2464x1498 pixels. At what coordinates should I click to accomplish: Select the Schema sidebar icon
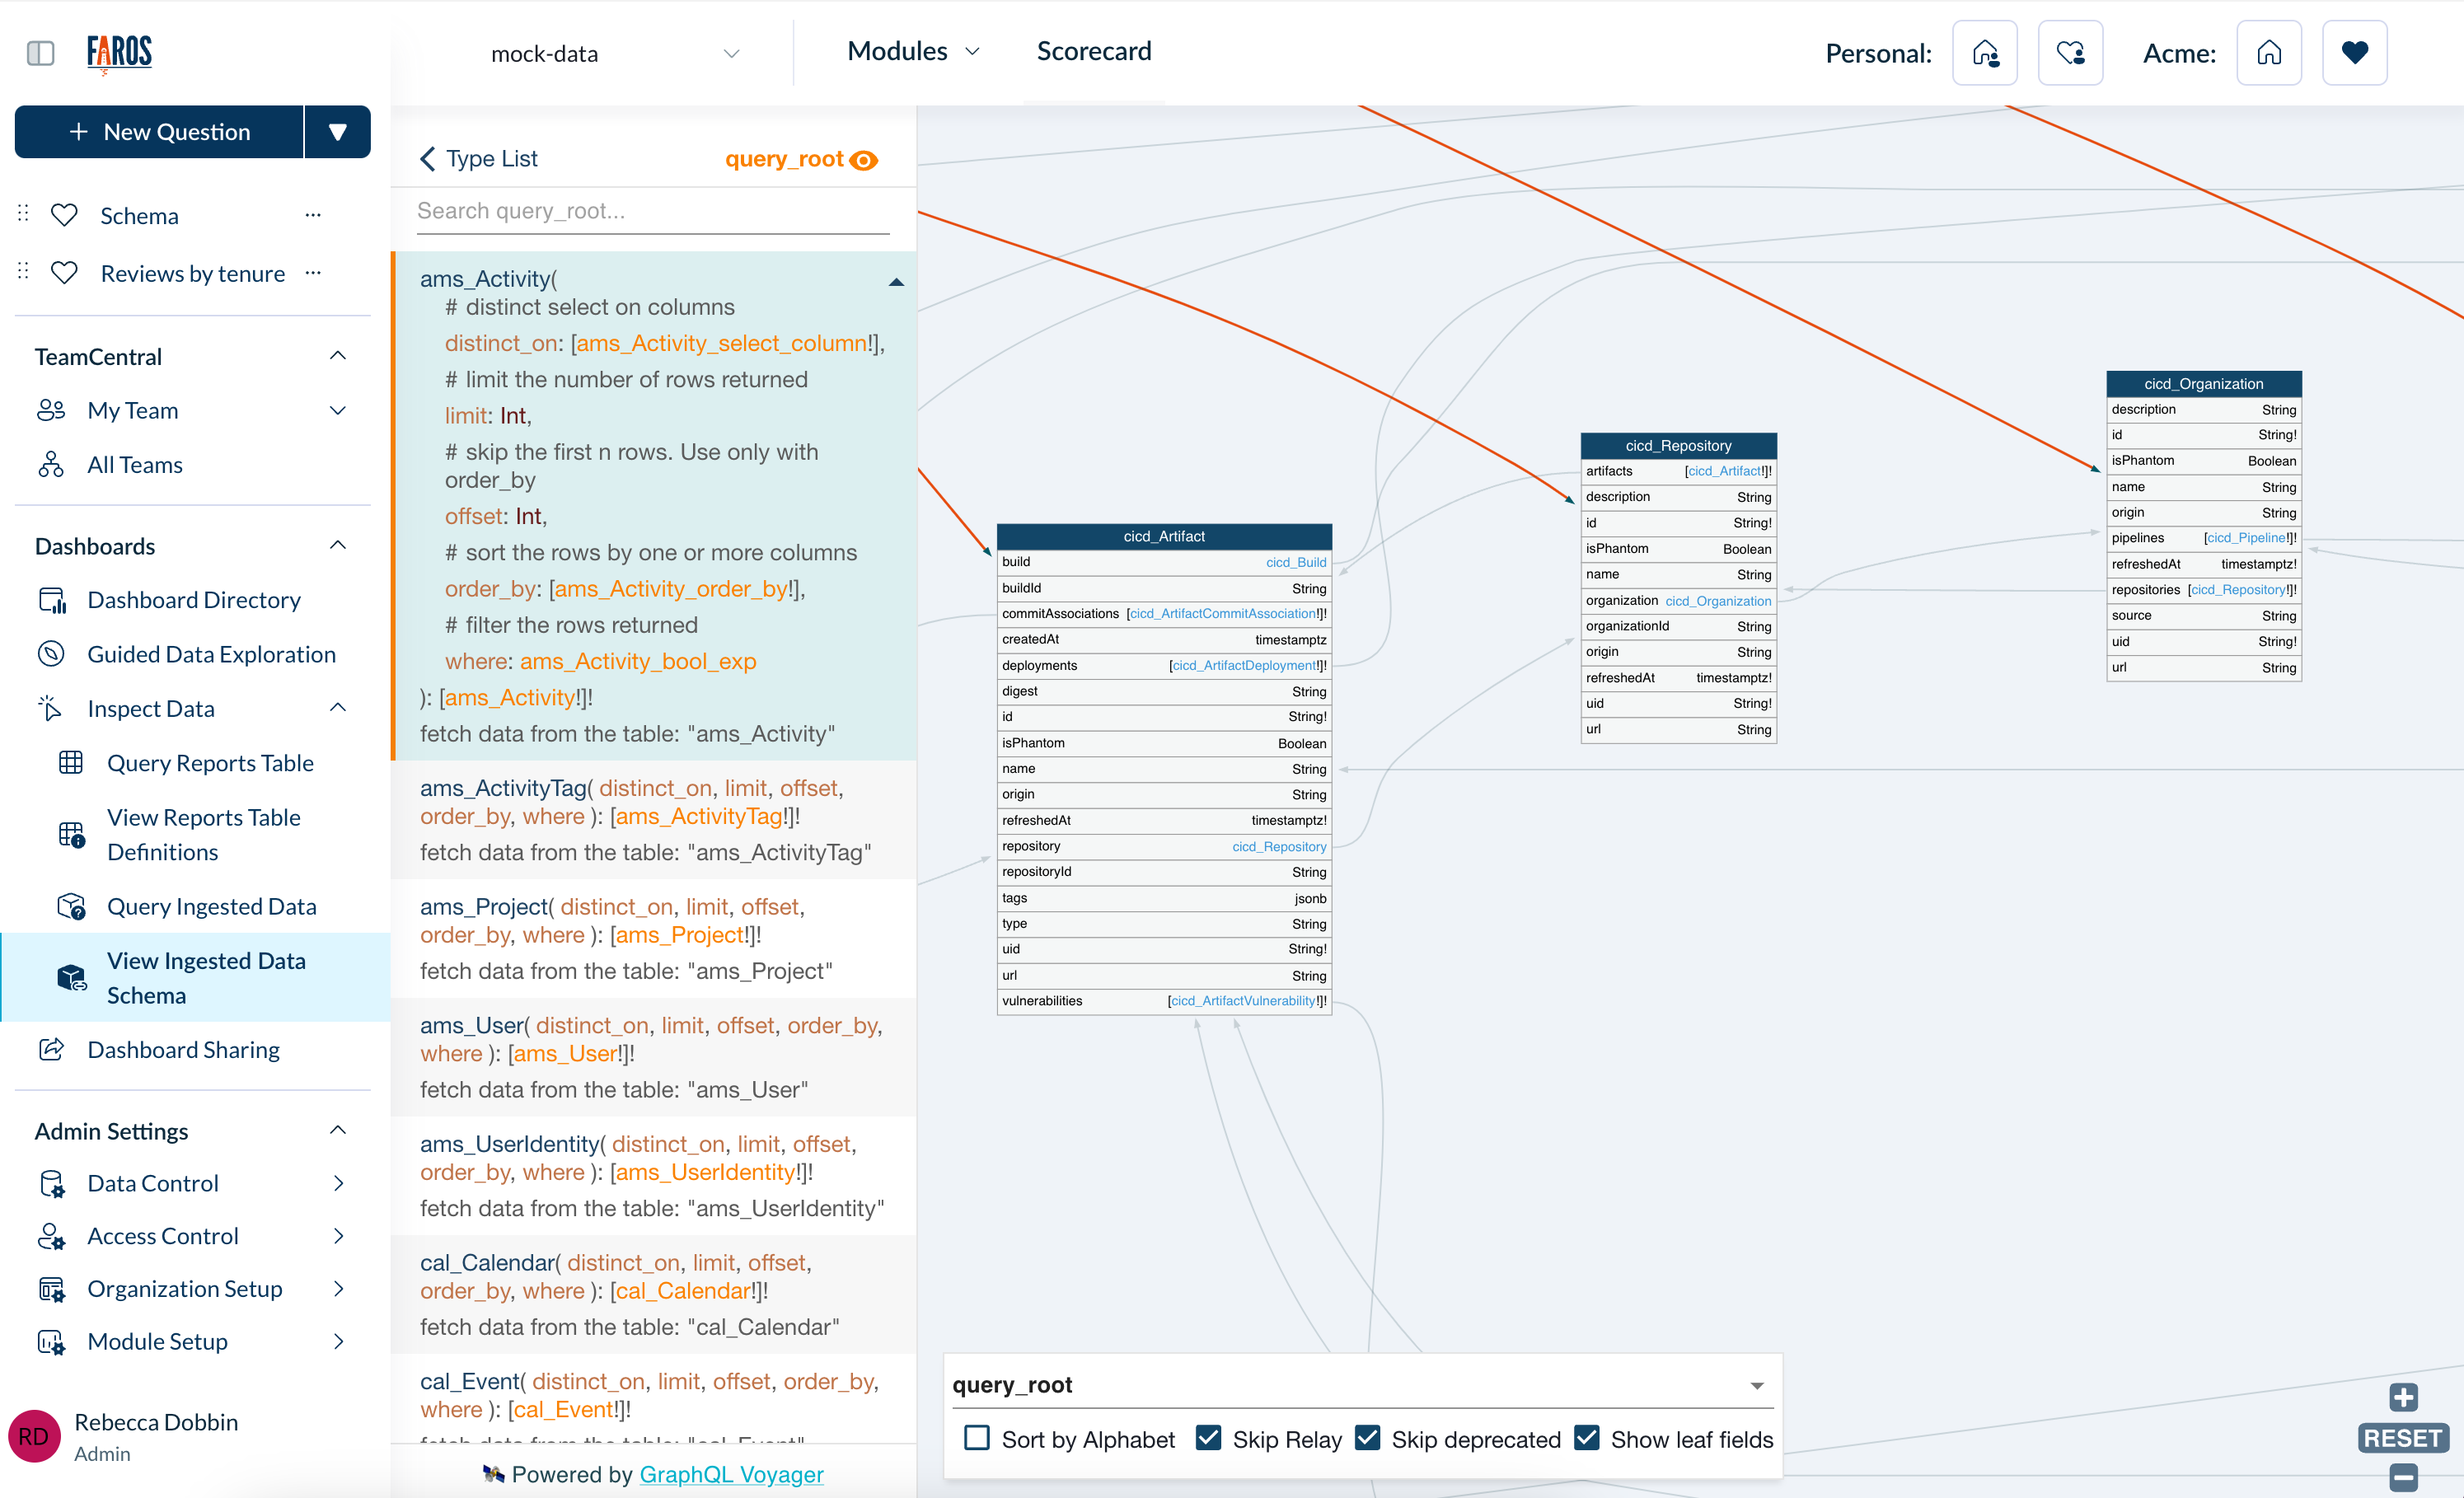pos(63,217)
